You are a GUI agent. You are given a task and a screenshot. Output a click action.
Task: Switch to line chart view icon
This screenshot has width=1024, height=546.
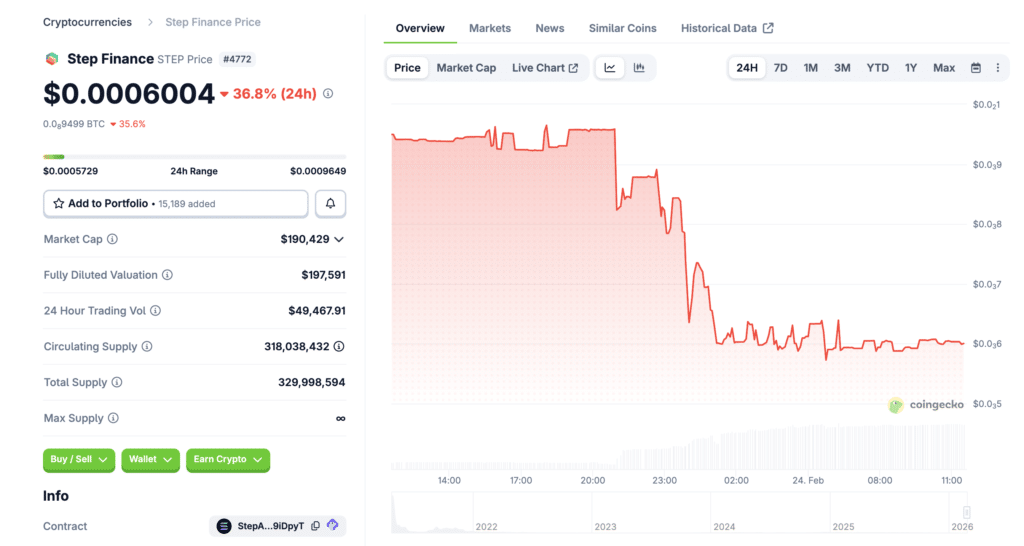tap(610, 68)
